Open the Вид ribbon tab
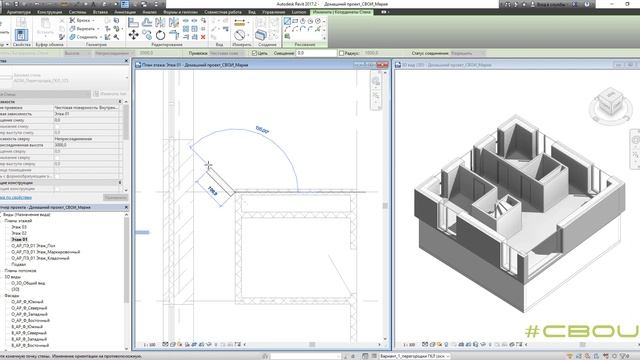This screenshot has width=640, height=360. click(252, 12)
